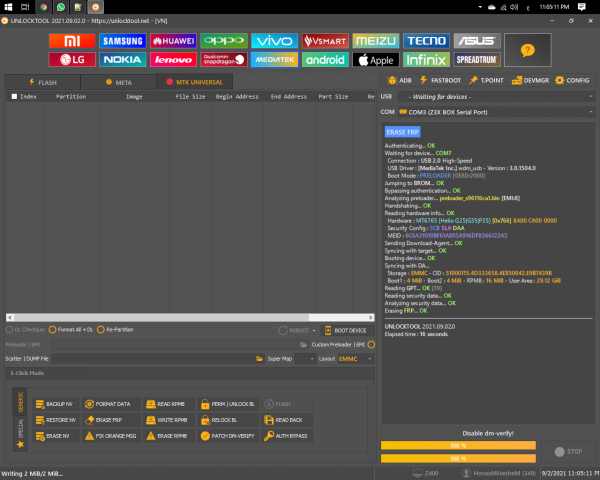The width and height of the screenshot is (600, 480).
Task: Click the partition table horizontal scrollbar
Action: click(x=190, y=317)
